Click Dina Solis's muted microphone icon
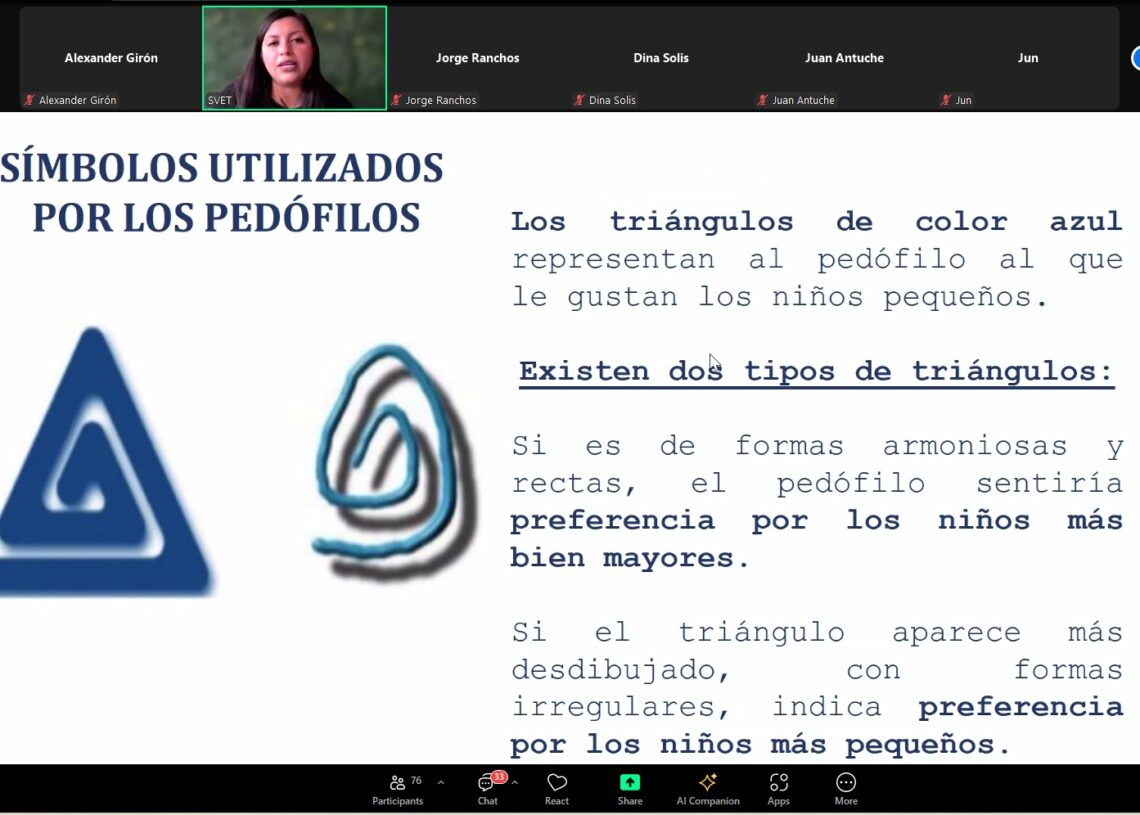Image resolution: width=1140 pixels, height=815 pixels. click(580, 100)
